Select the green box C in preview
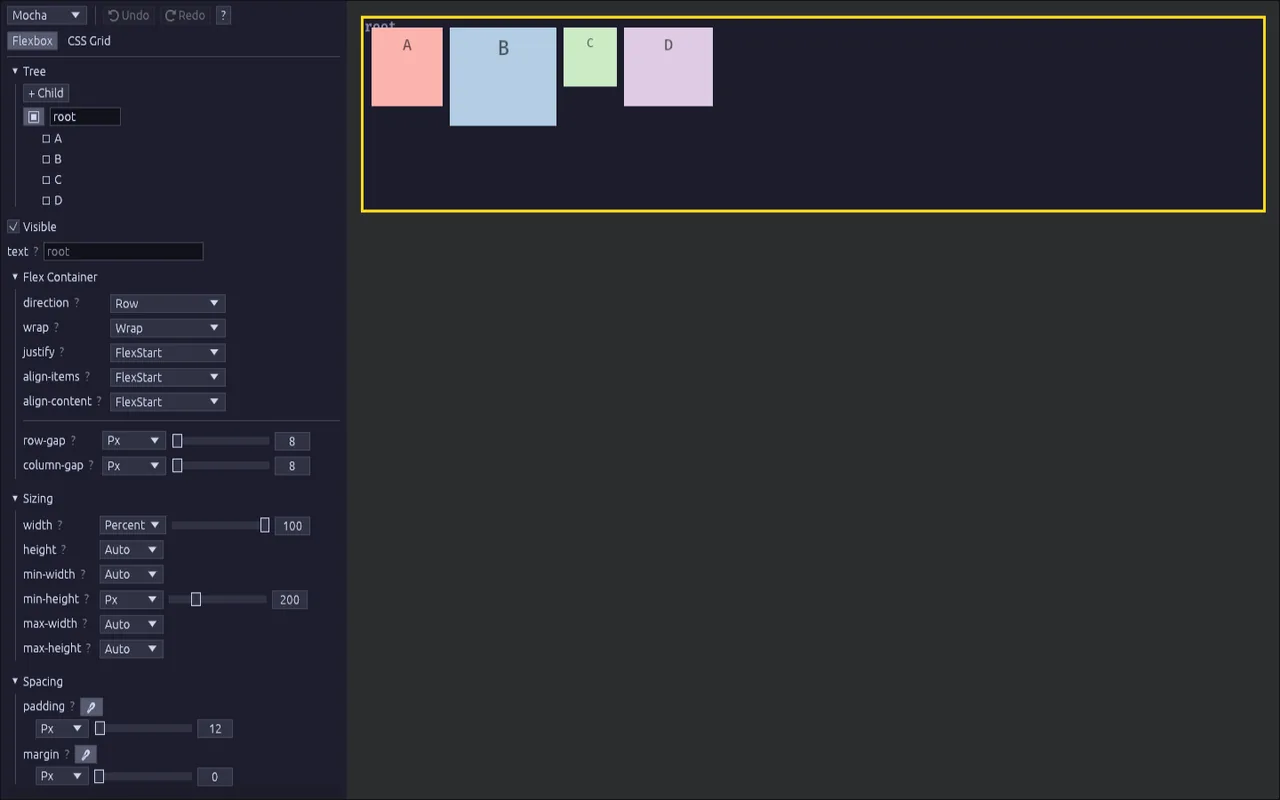Screen dimensions: 1280x800 click(590, 57)
